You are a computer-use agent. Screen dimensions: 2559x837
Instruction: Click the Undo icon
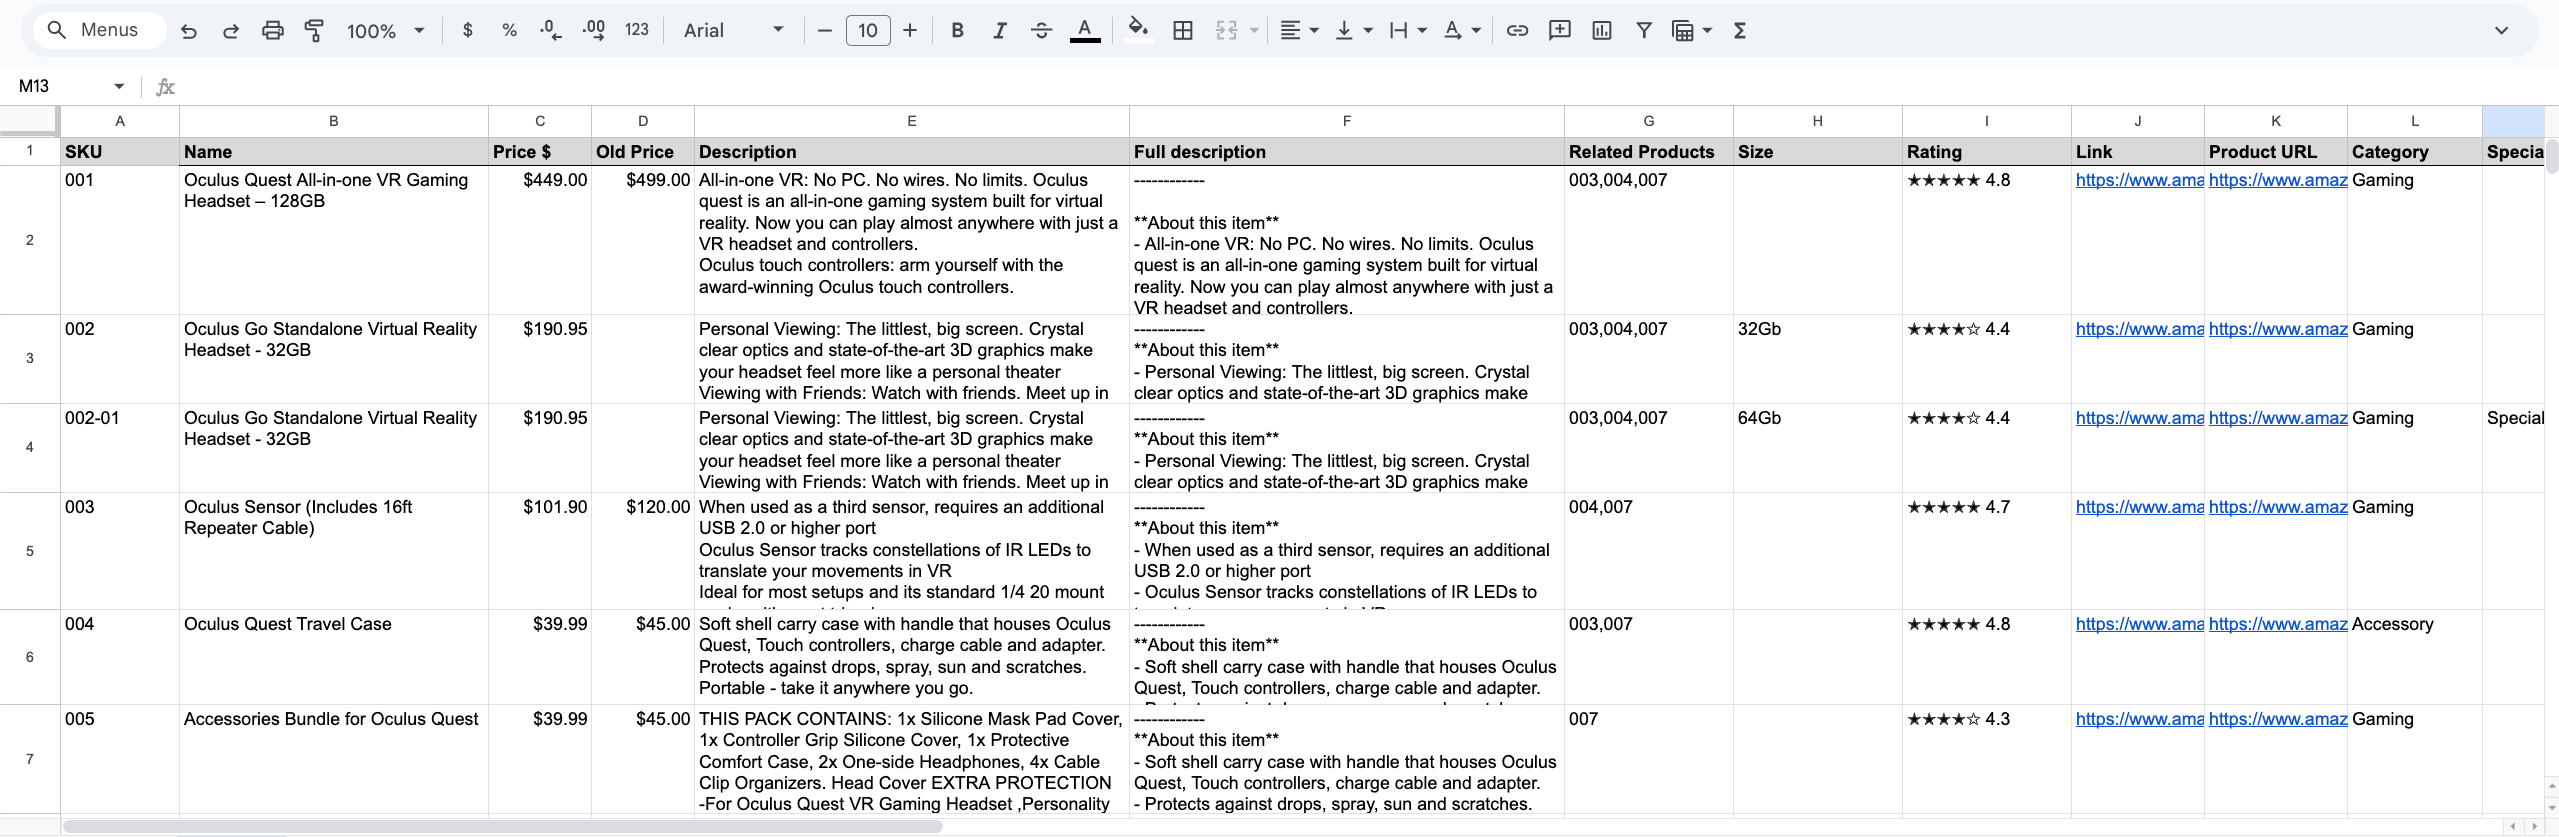[x=188, y=31]
